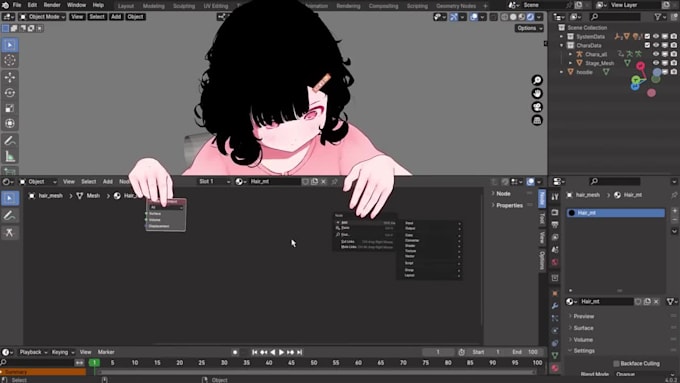
Task: Switch perspective/orthographic grid gizmo
Action: 537,121
